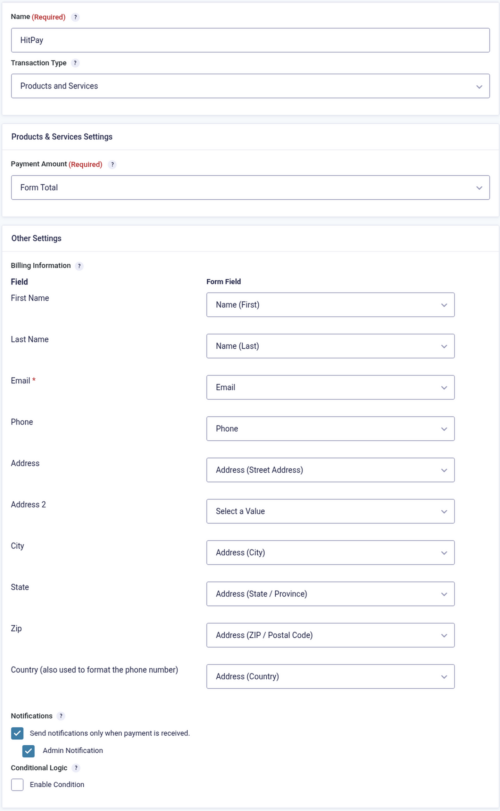Open the Address (City) dropdown
This screenshot has width=500, height=811.
tap(330, 553)
